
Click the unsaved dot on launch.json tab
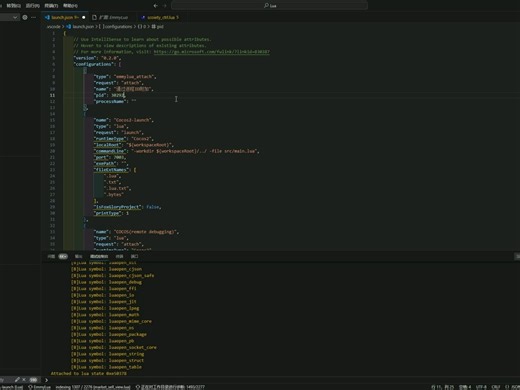click(x=84, y=17)
